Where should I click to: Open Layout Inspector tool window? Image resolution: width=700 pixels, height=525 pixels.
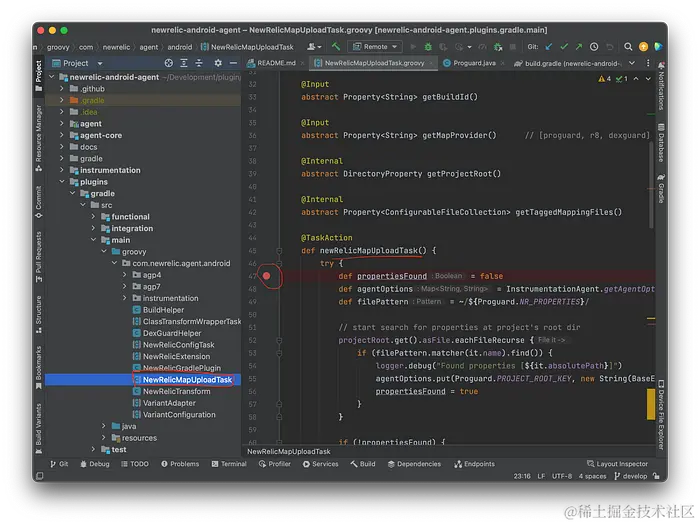coord(617,464)
